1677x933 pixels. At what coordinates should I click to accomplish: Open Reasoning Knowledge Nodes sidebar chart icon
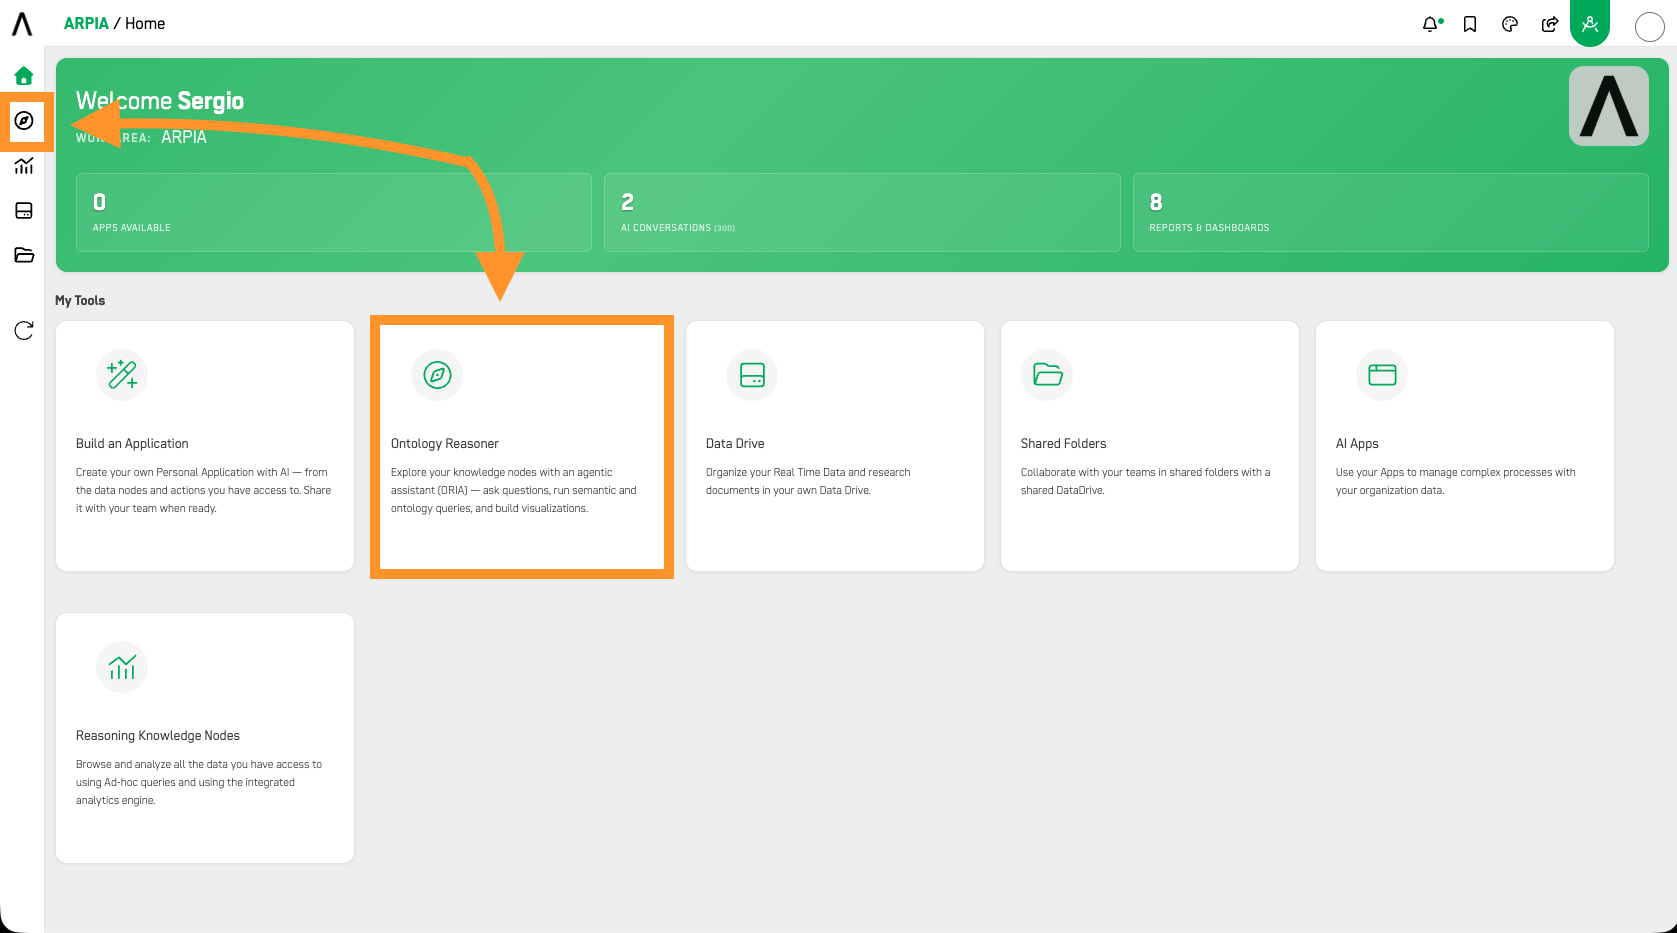[24, 166]
